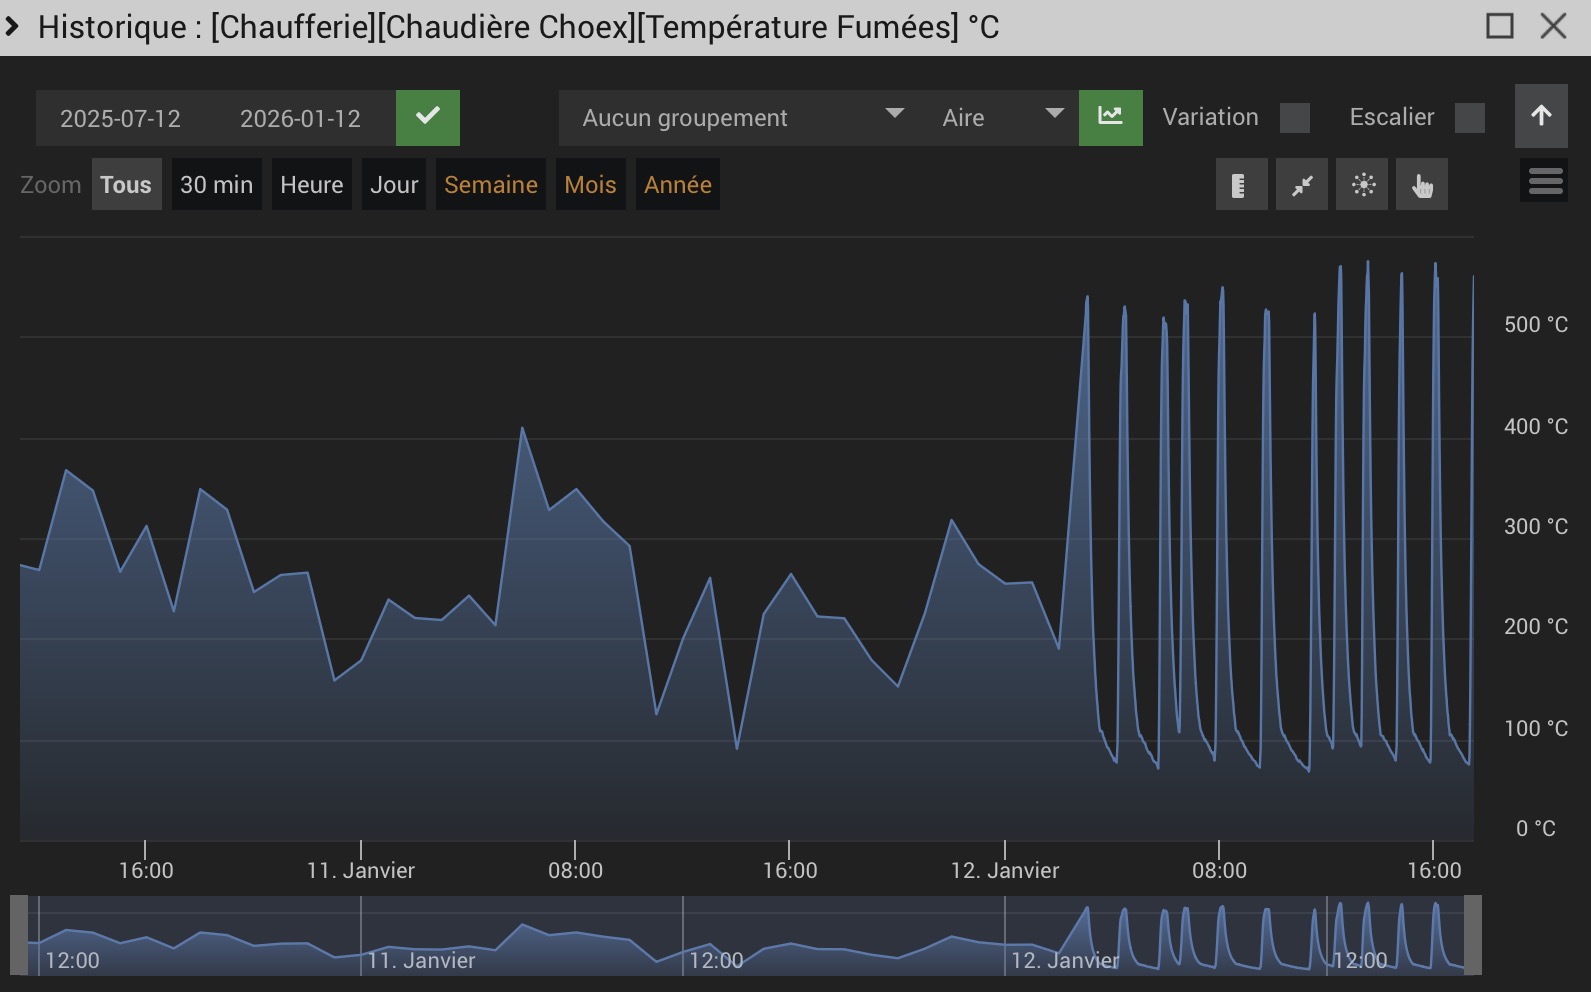This screenshot has height=992, width=1591.
Task: Click the inward arrows compress icon
Action: [1301, 185]
